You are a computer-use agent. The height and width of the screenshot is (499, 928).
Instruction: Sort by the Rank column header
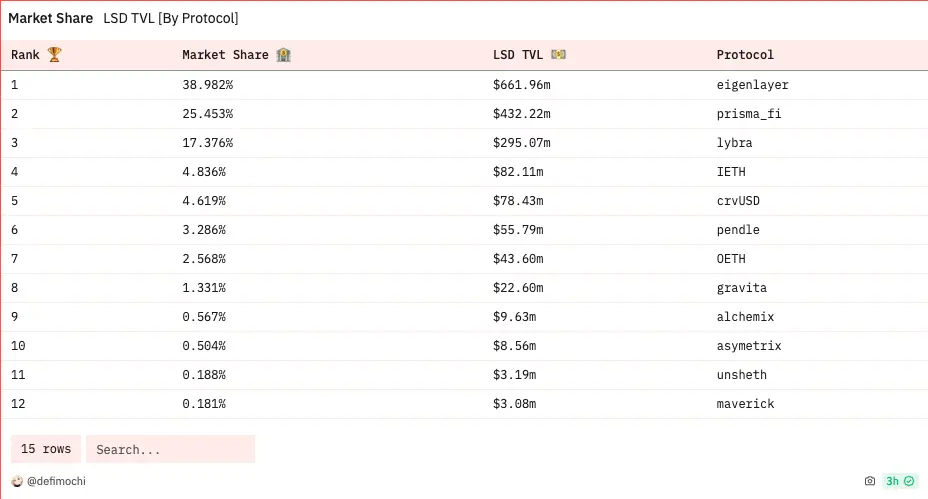[x=25, y=54]
